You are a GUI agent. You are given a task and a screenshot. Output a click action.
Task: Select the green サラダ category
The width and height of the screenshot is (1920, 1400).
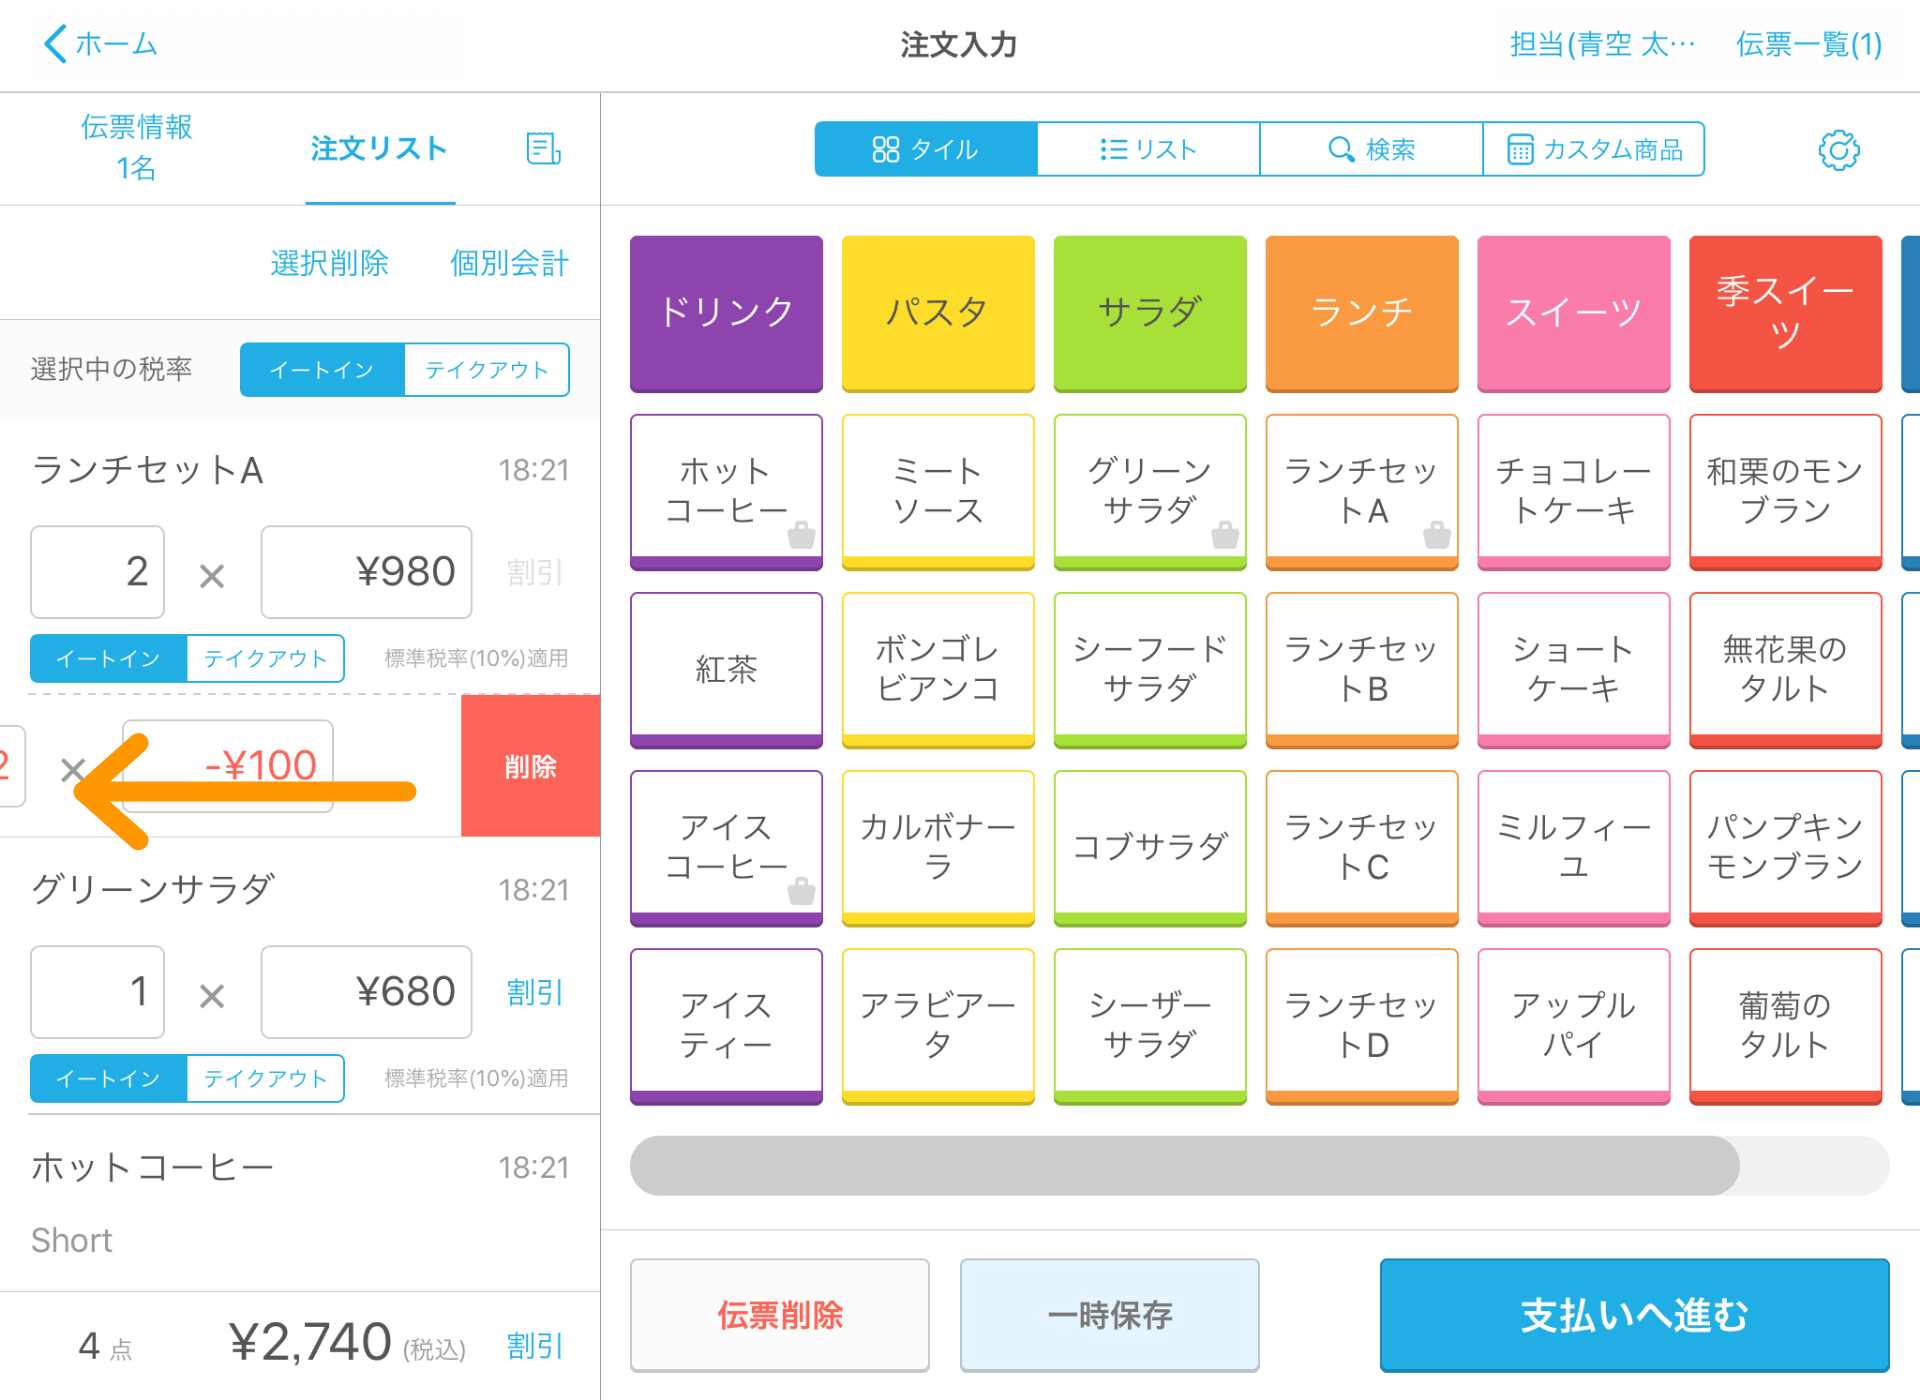[x=1150, y=313]
